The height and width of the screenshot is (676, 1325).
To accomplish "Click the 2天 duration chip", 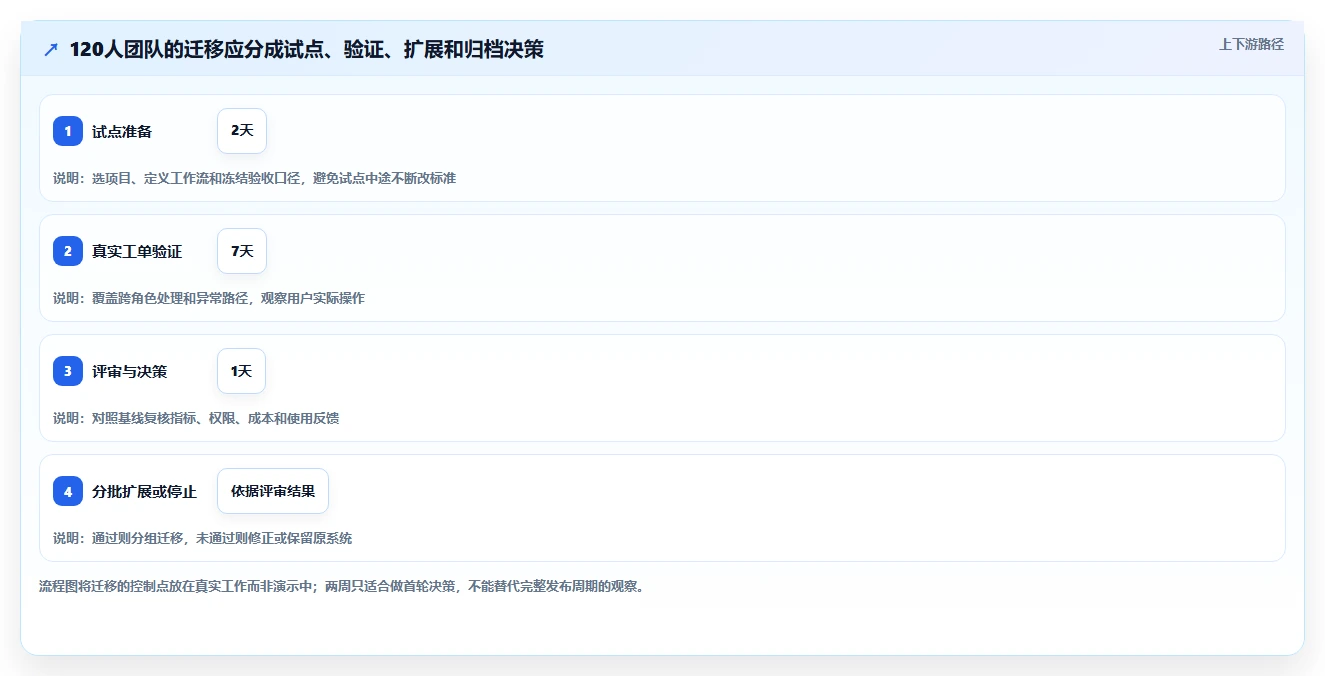I will 242,131.
